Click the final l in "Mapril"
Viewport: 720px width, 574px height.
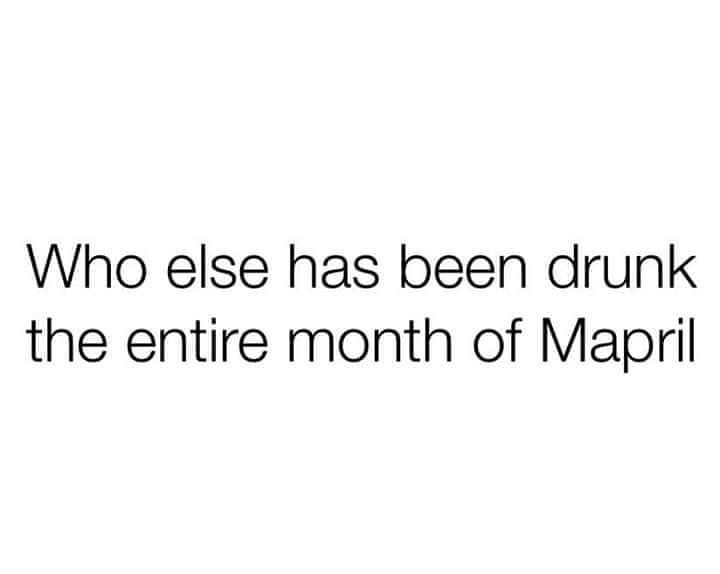(692, 340)
